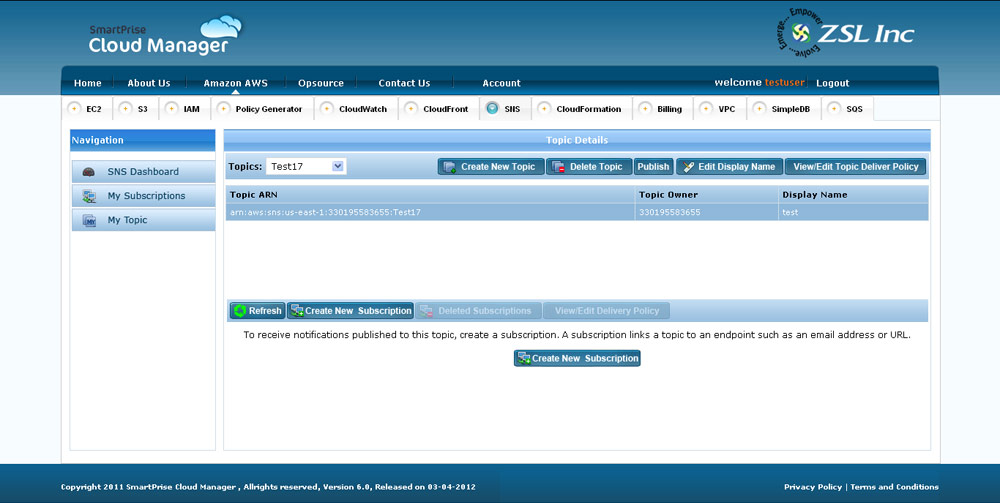Switch to the CloudWatch tab
1000x503 pixels.
point(356,109)
